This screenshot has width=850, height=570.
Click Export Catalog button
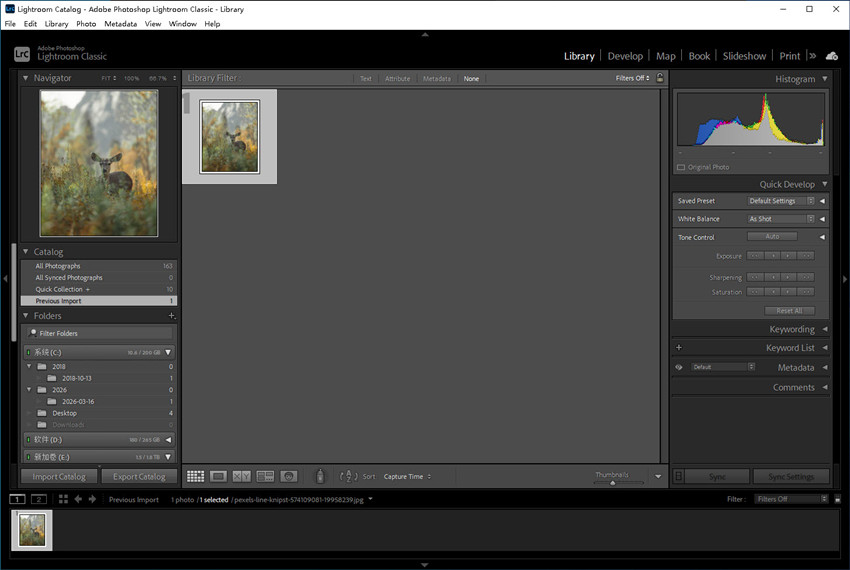click(x=139, y=476)
